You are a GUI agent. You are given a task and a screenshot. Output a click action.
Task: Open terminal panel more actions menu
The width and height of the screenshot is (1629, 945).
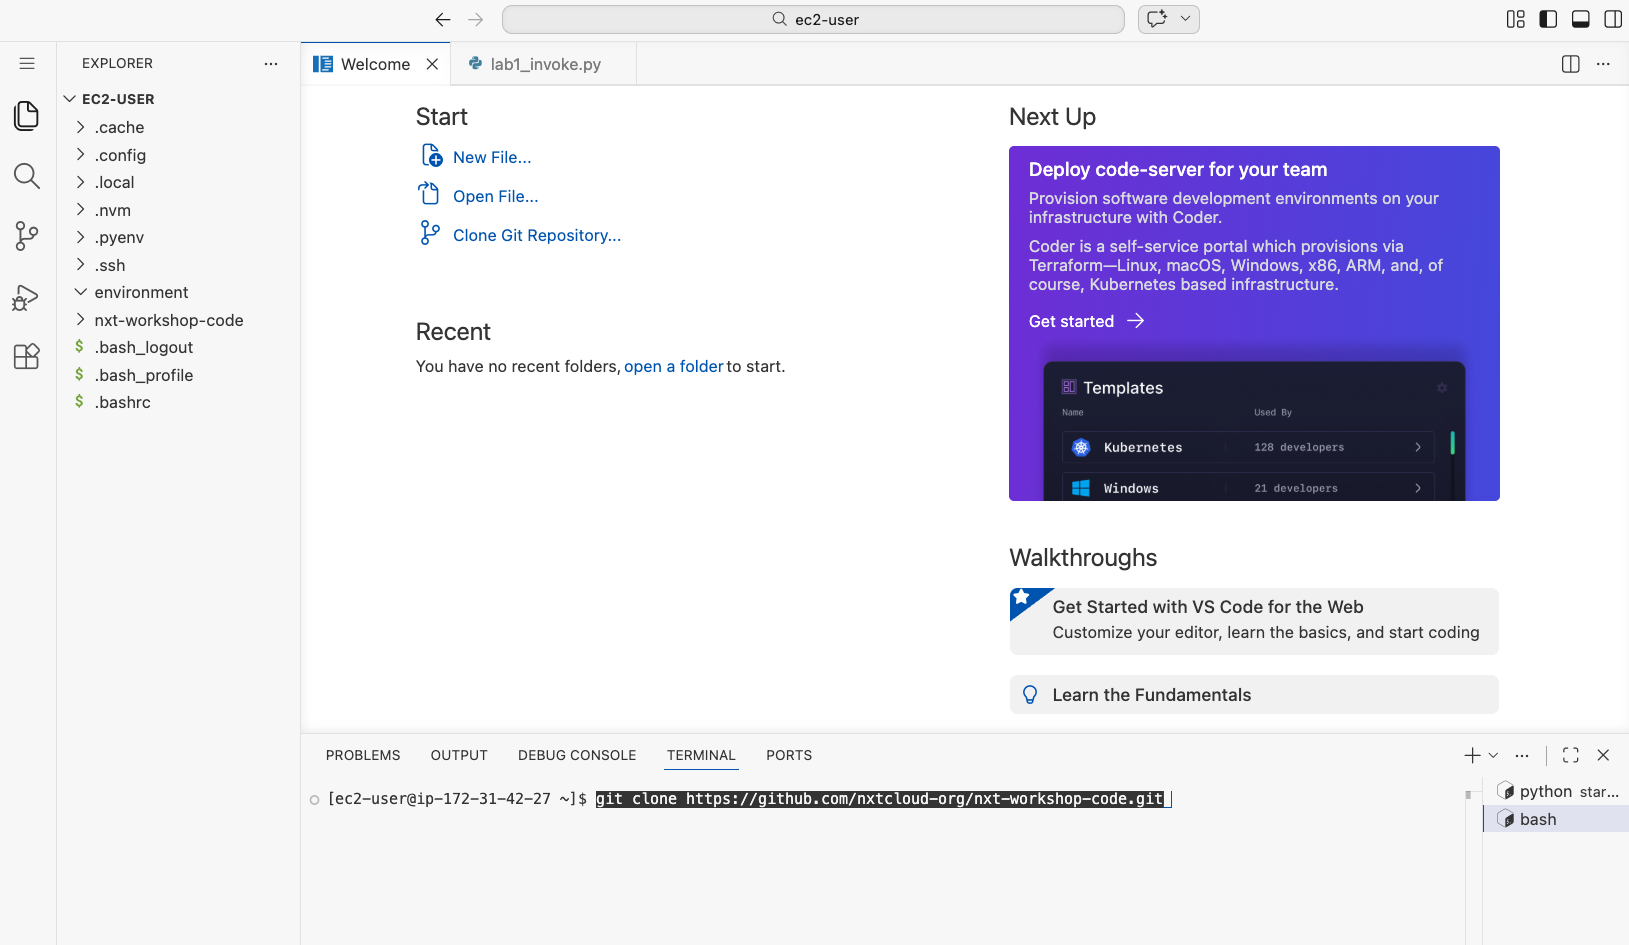[1522, 755]
